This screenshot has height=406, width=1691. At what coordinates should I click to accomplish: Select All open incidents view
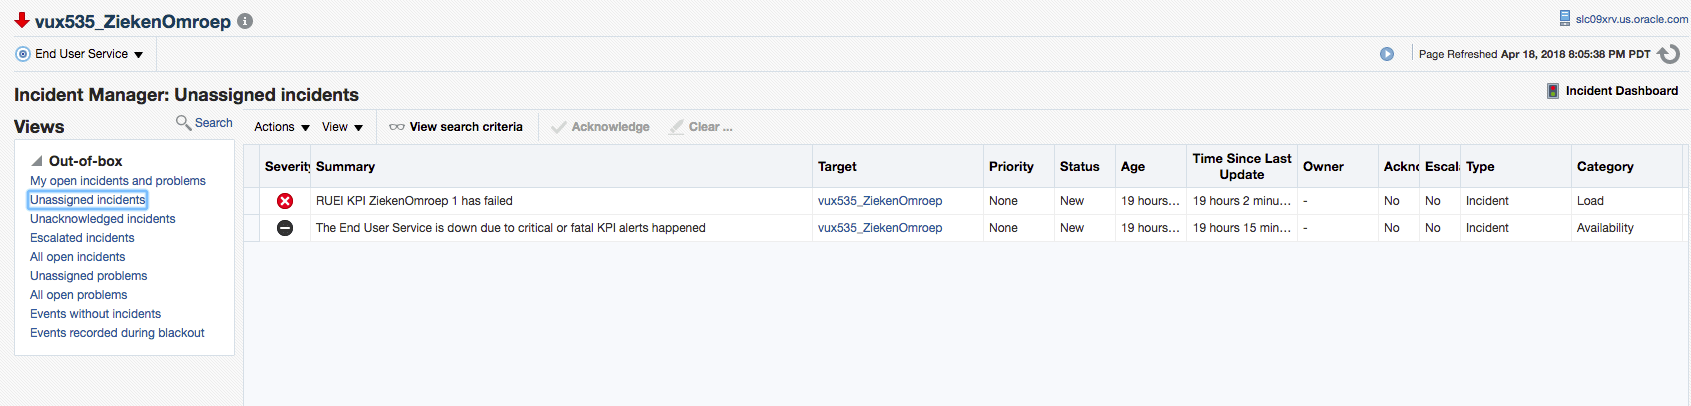(x=77, y=257)
